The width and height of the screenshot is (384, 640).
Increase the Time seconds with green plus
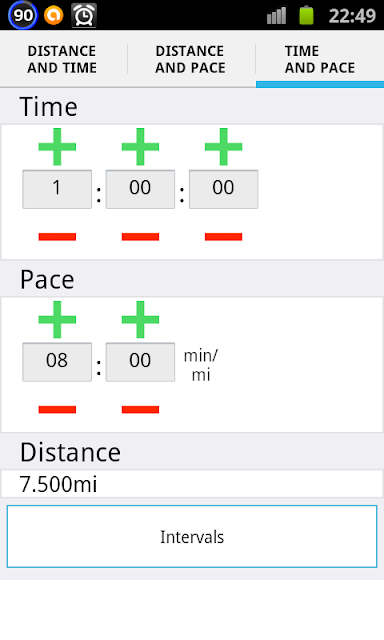[x=224, y=147]
